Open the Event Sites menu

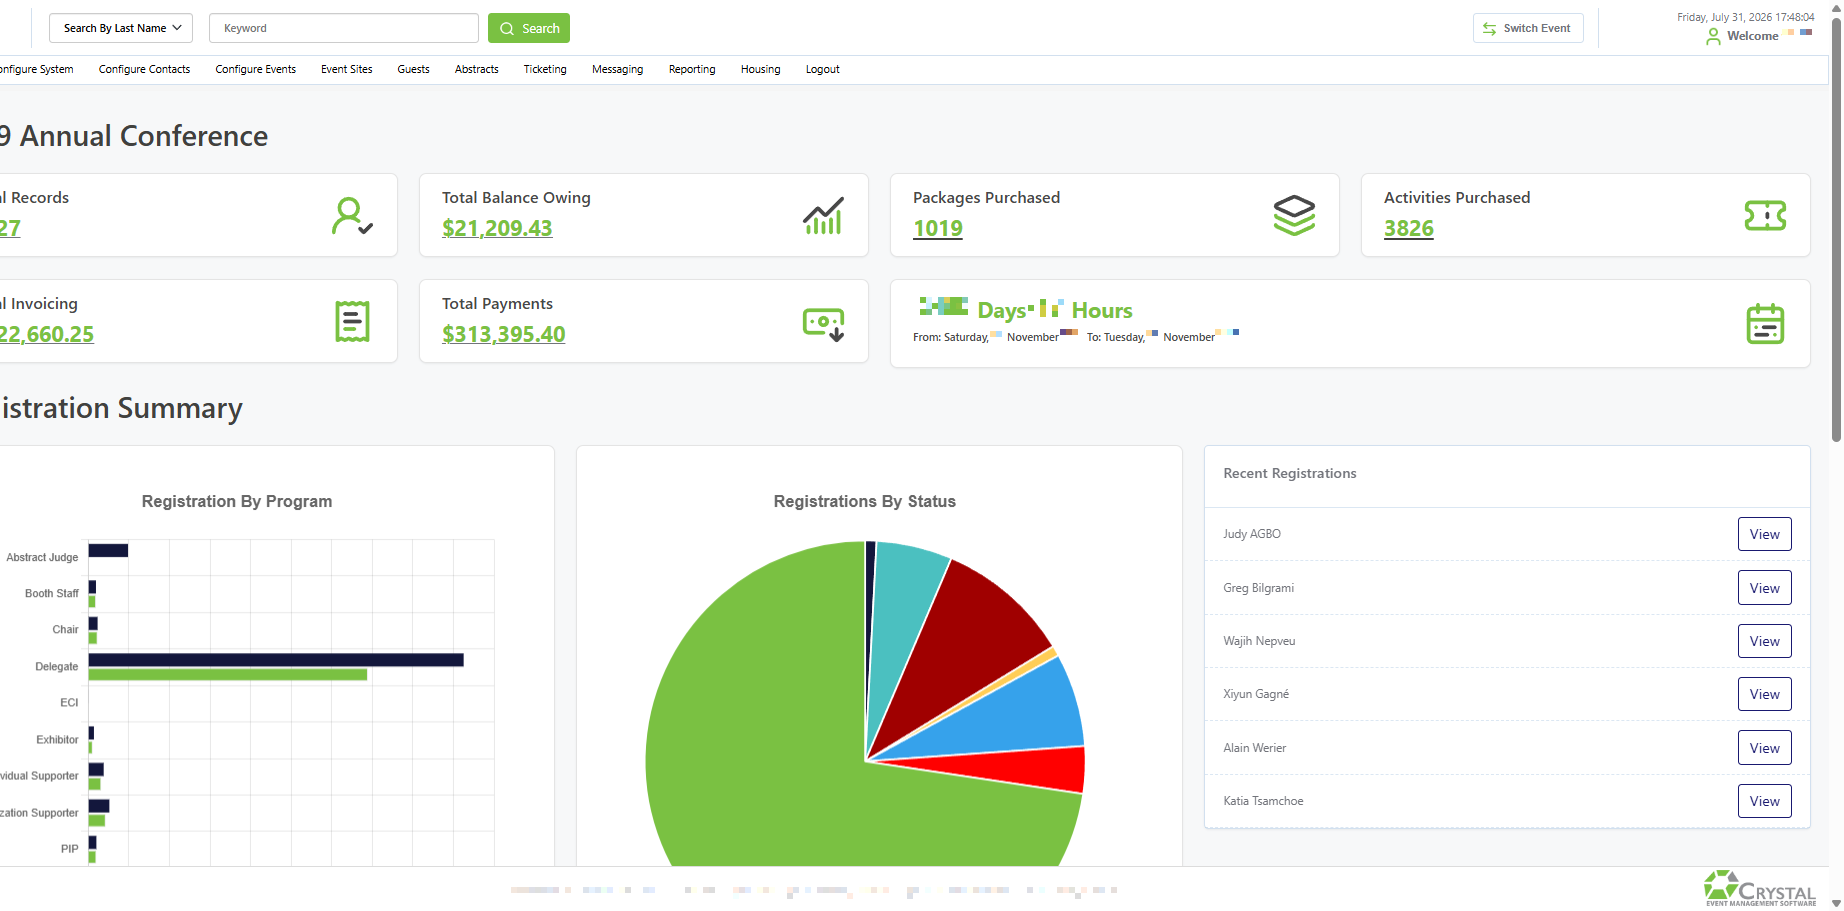click(347, 69)
